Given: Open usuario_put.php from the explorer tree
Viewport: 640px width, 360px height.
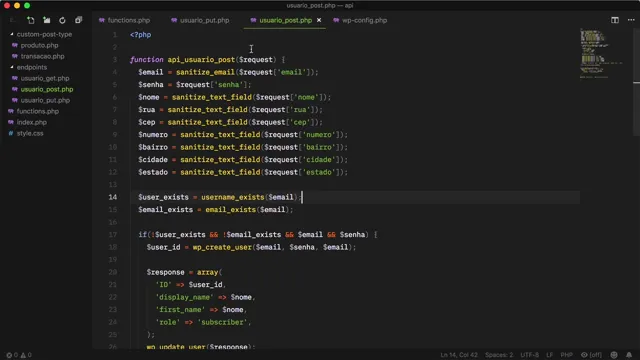Looking at the screenshot, I should (45, 100).
